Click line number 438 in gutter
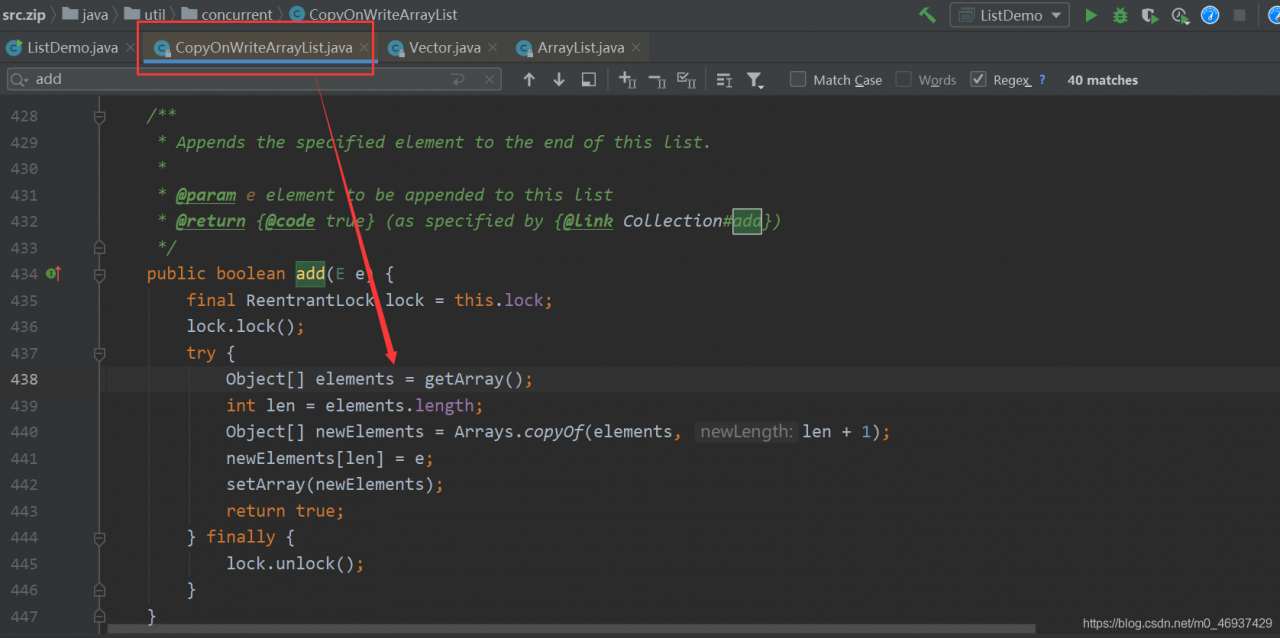The height and width of the screenshot is (638, 1280). tap(24, 379)
